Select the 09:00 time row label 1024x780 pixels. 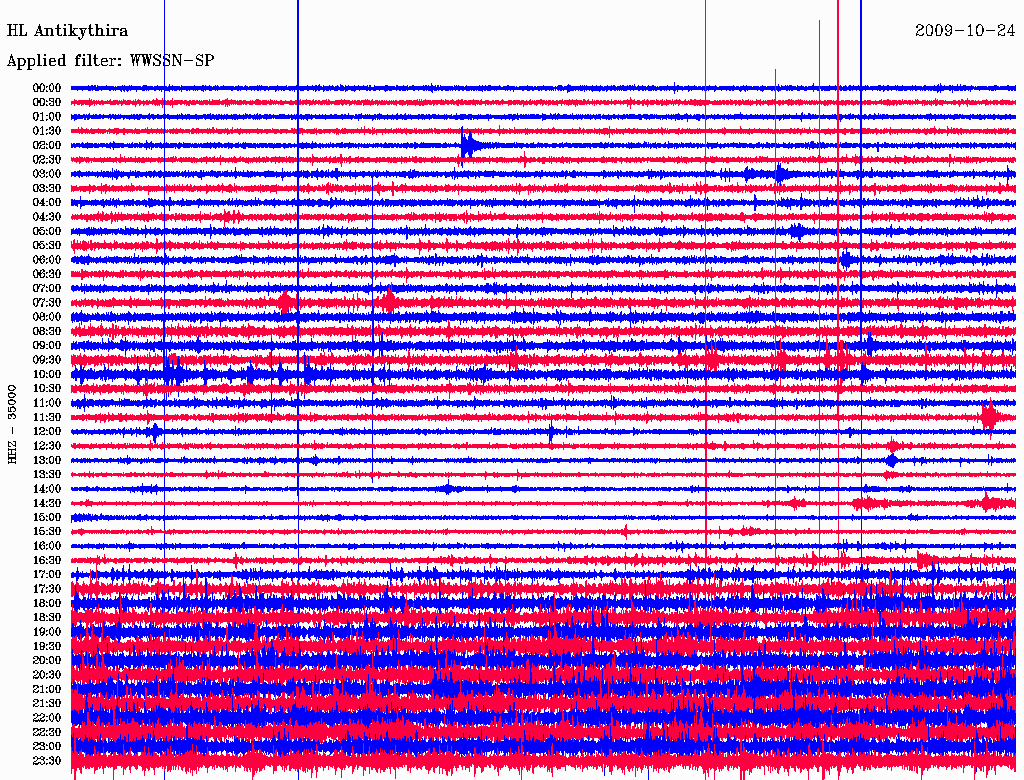coord(47,346)
